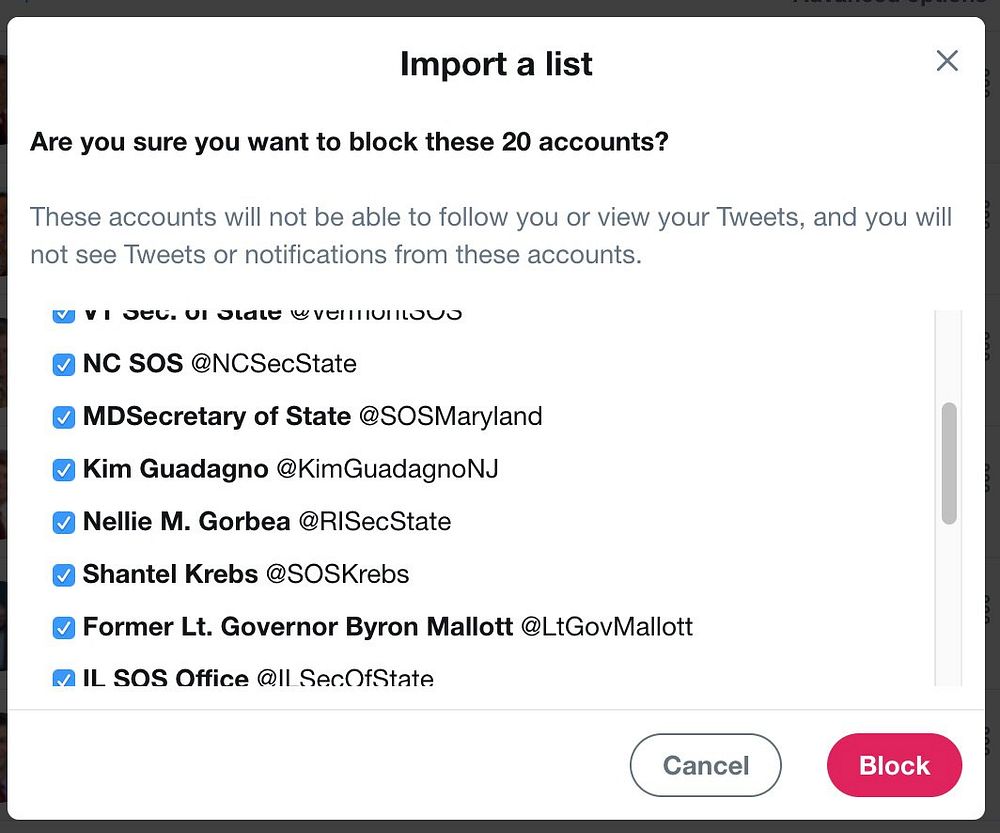The height and width of the screenshot is (833, 1000).
Task: Confirm with the red Block button
Action: click(x=893, y=766)
